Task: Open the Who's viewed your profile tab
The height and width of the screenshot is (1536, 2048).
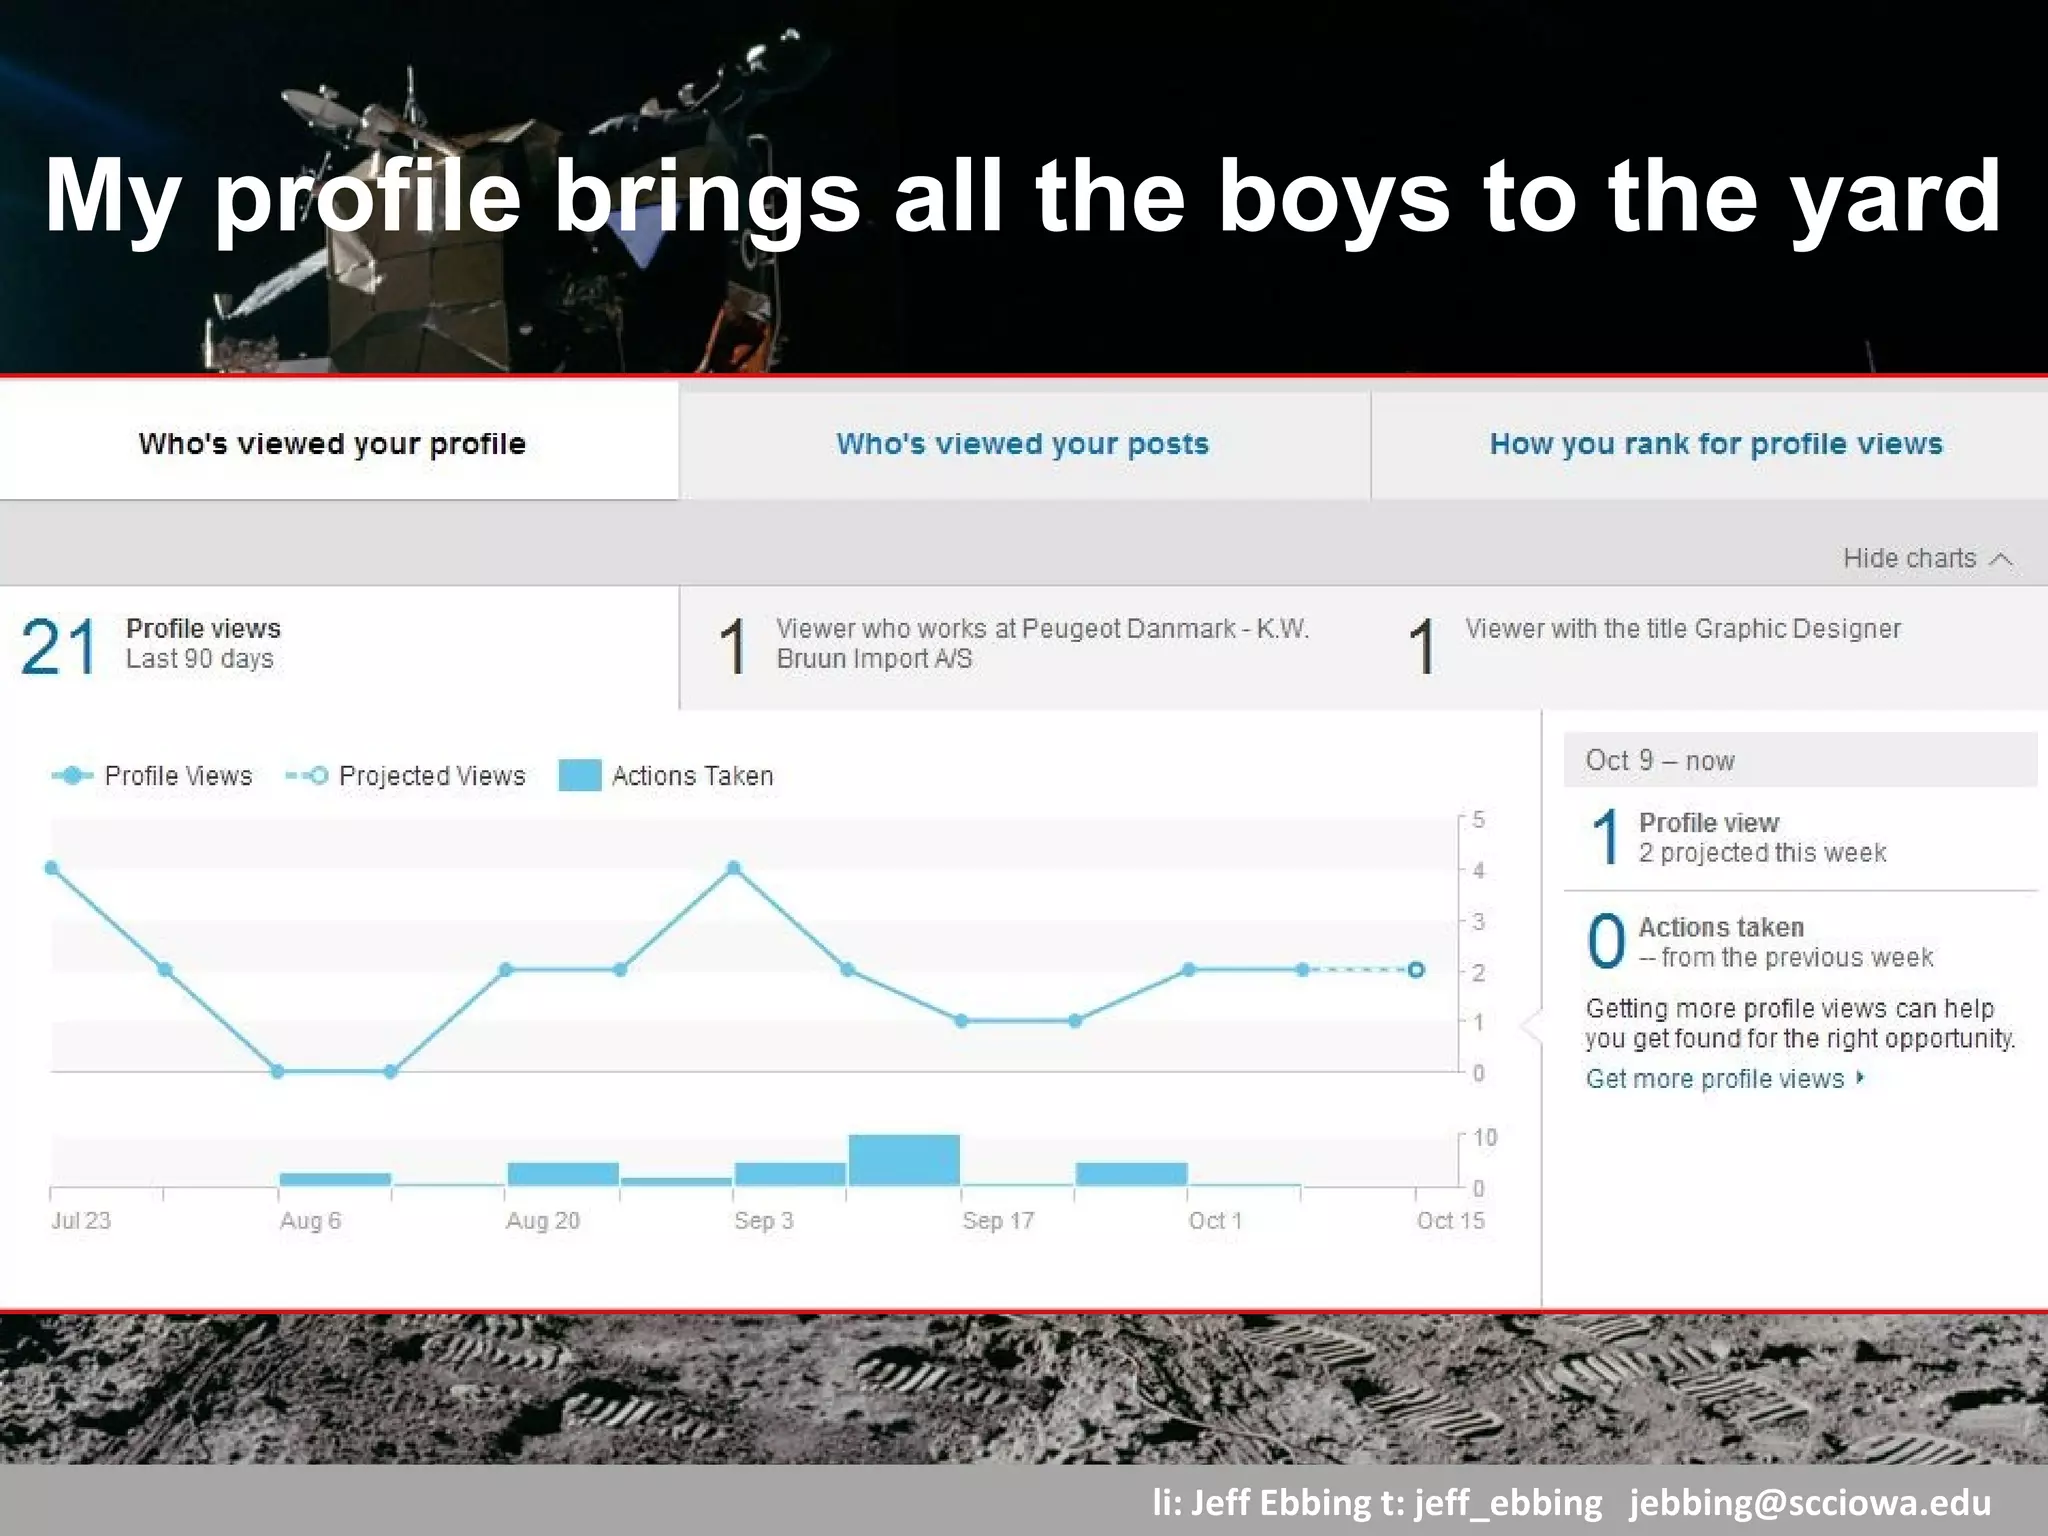Action: 332,443
